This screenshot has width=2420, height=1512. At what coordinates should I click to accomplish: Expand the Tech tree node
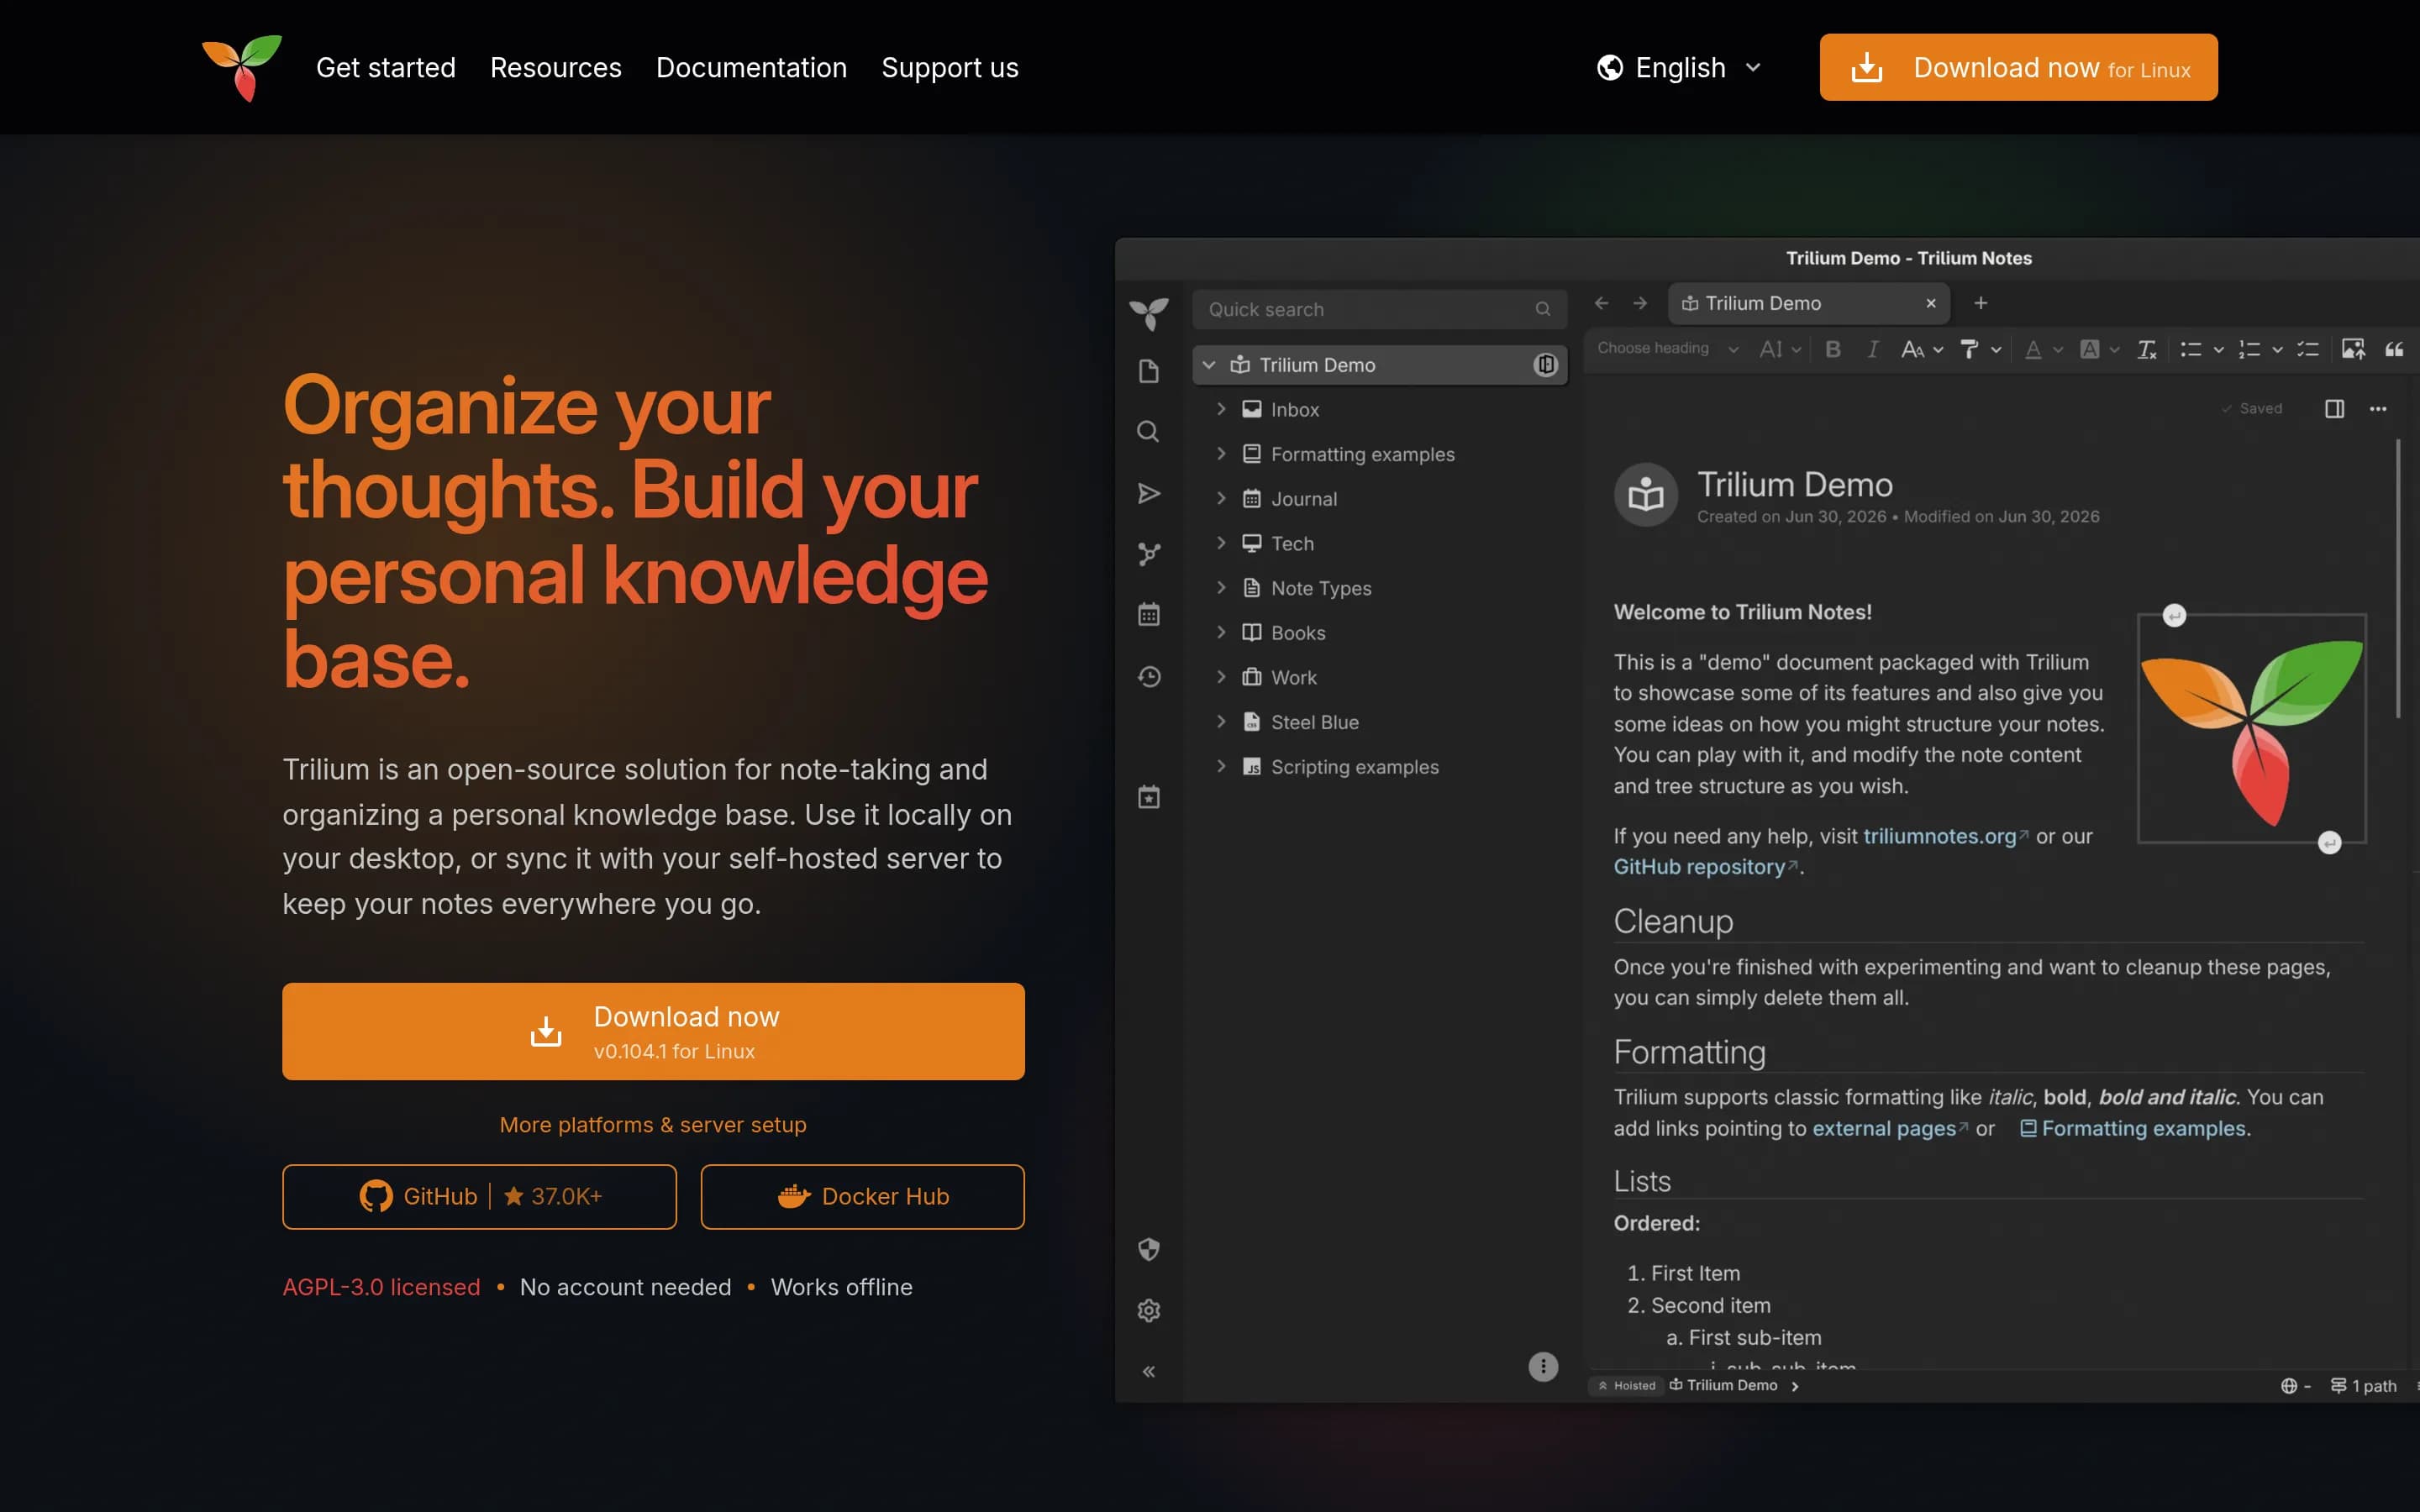coord(1221,543)
